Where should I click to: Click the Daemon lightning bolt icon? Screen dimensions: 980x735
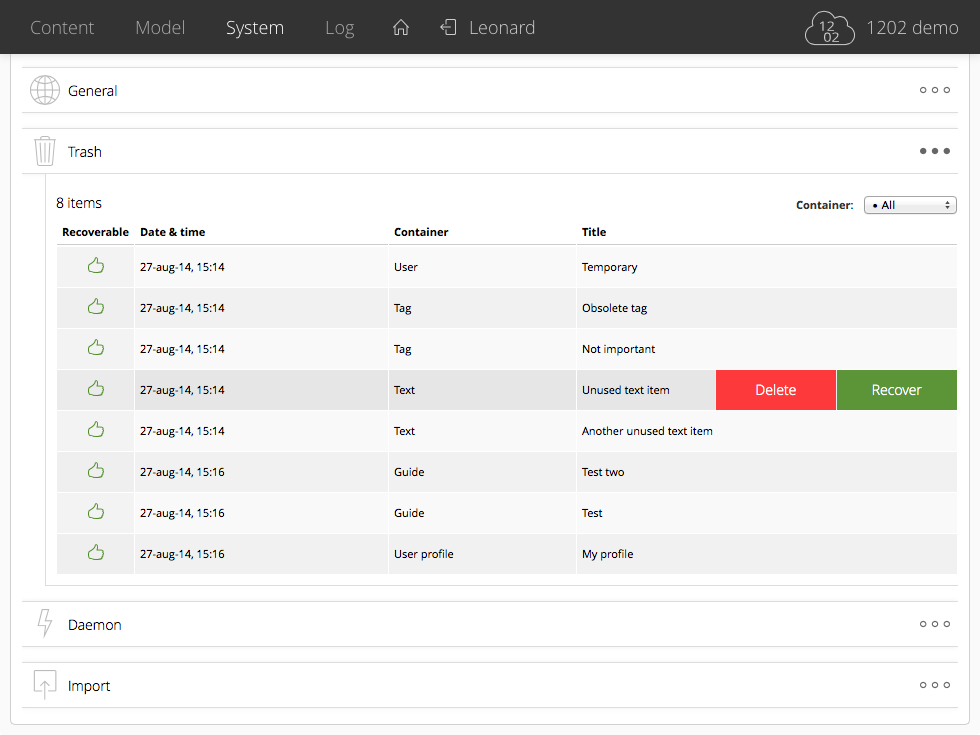(45, 624)
